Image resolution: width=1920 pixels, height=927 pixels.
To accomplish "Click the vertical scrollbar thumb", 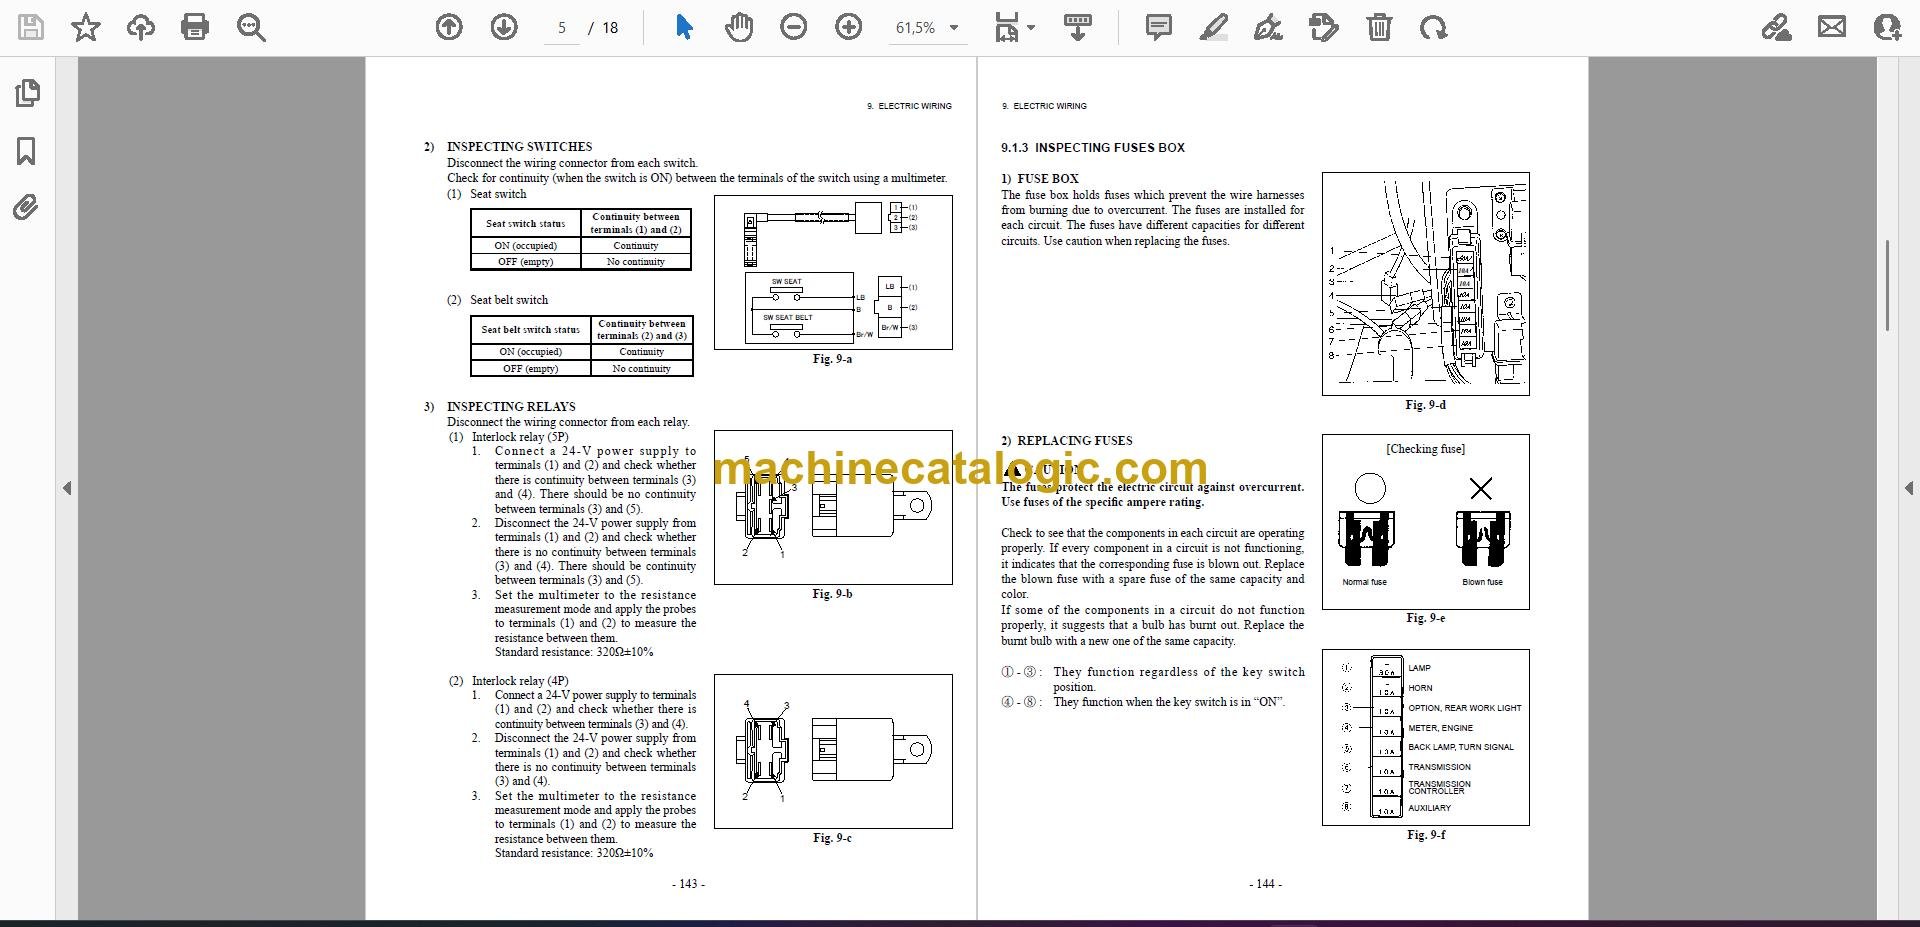I will click(x=1887, y=285).
